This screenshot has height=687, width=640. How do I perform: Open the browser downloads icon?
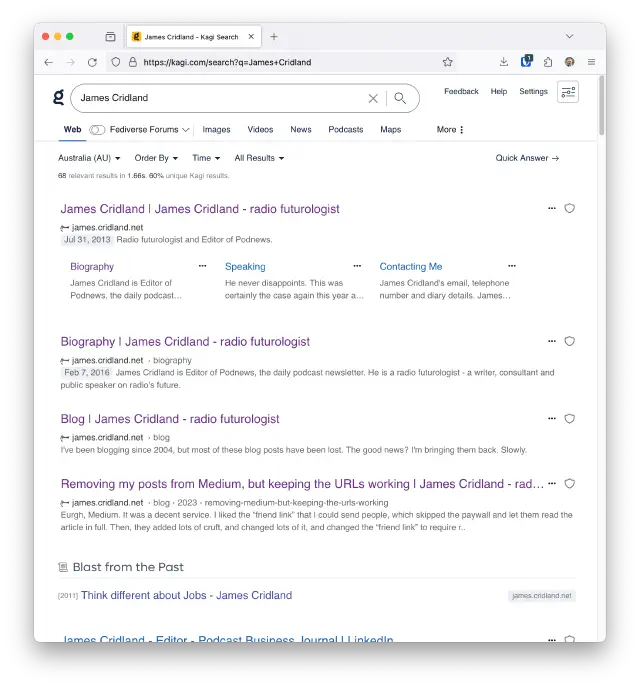(504, 62)
